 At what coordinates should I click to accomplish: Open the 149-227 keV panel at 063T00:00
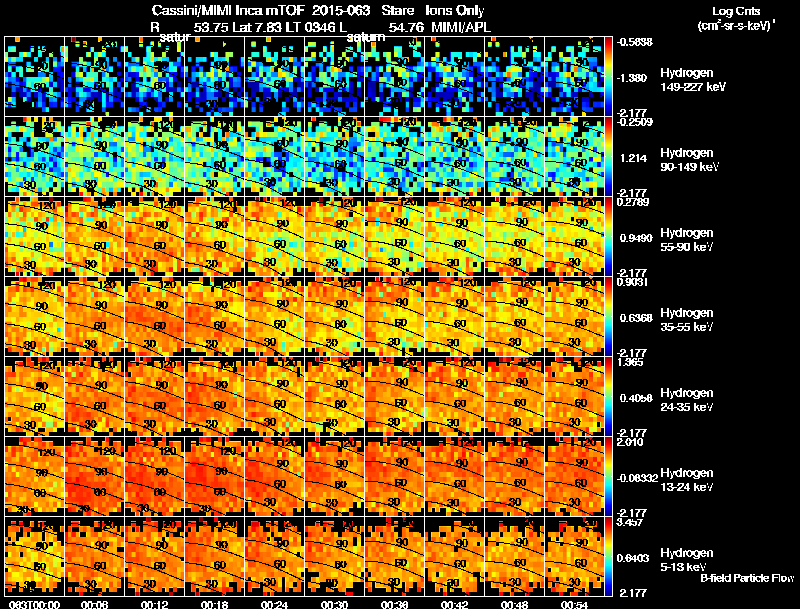click(34, 76)
